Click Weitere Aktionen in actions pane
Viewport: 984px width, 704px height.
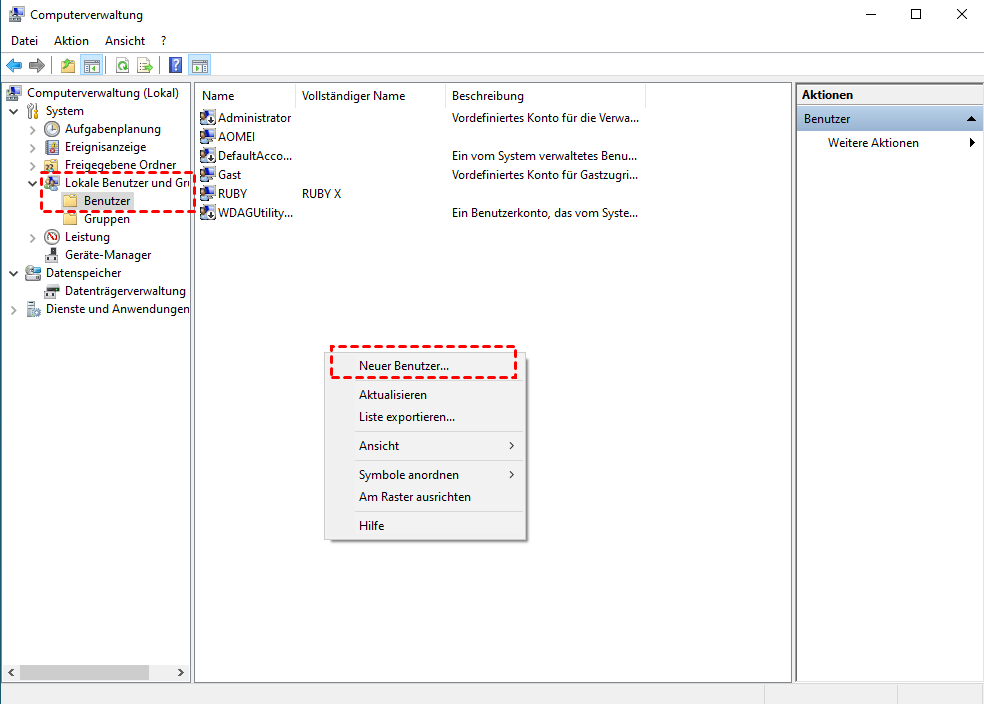point(873,142)
